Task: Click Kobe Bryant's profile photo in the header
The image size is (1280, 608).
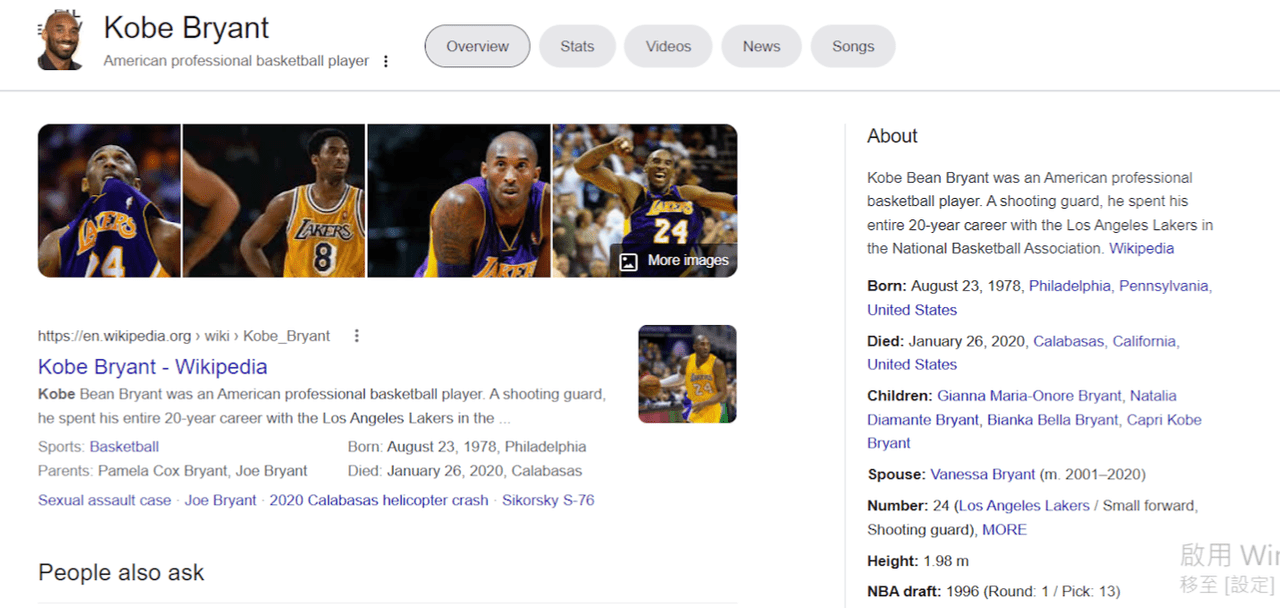Action: click(62, 41)
